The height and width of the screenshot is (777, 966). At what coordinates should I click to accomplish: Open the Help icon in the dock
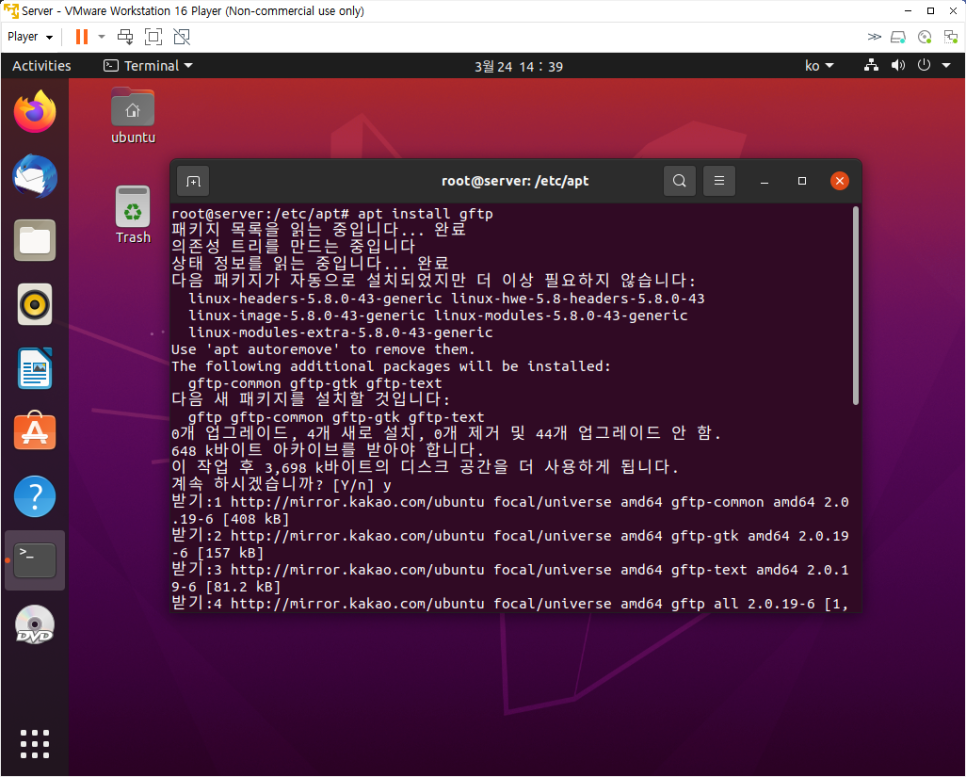35,496
